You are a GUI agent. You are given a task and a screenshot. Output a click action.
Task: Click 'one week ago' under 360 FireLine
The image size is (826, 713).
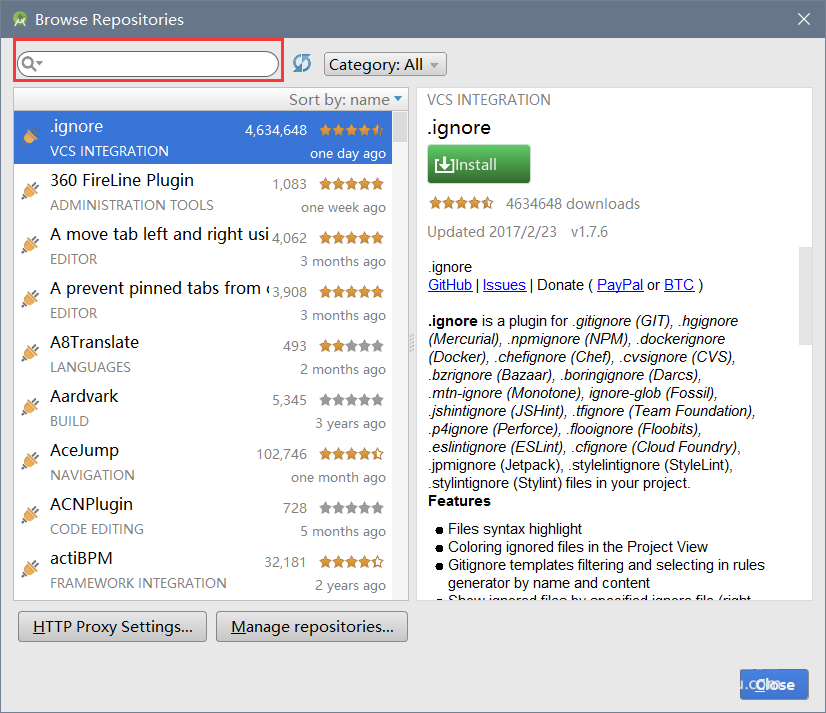tap(343, 208)
